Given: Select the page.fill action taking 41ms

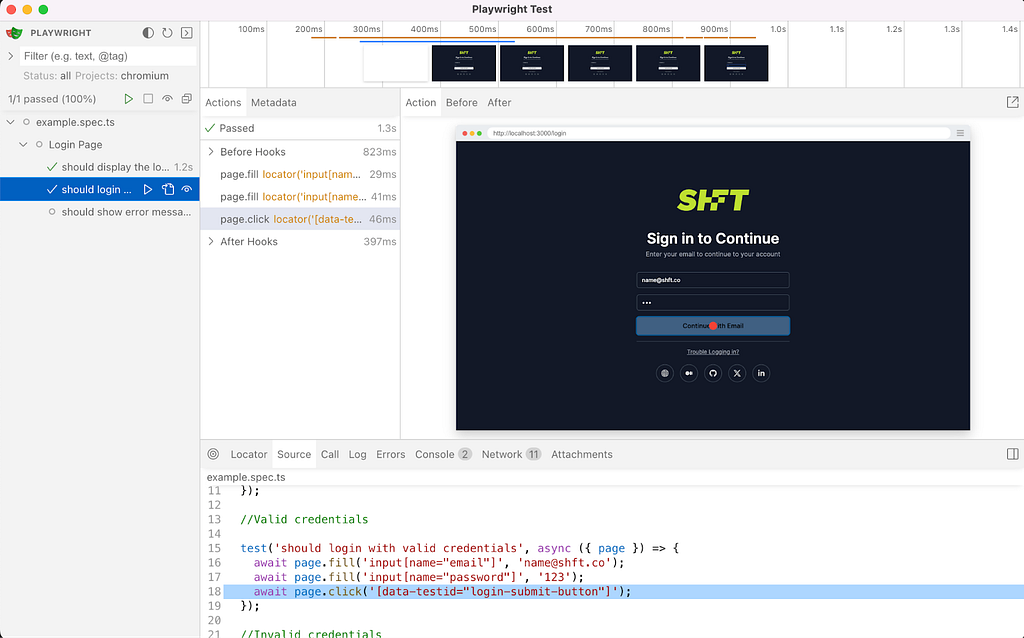Looking at the screenshot, I should 300,197.
